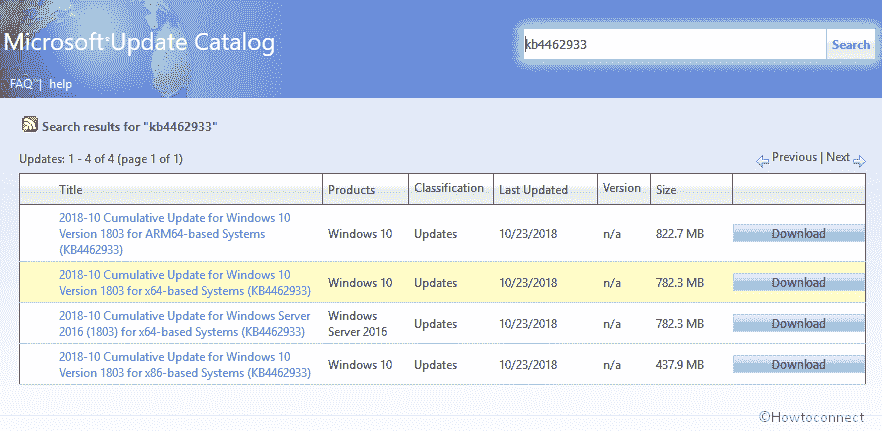This screenshot has width=882, height=431.
Task: Click the Next page arrow icon
Action: coord(859,162)
